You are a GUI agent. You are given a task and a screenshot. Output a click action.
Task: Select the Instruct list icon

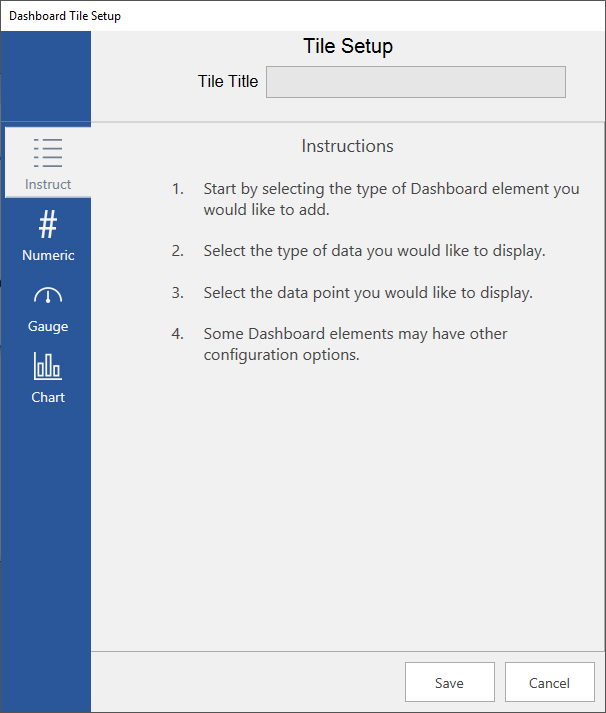tap(48, 153)
